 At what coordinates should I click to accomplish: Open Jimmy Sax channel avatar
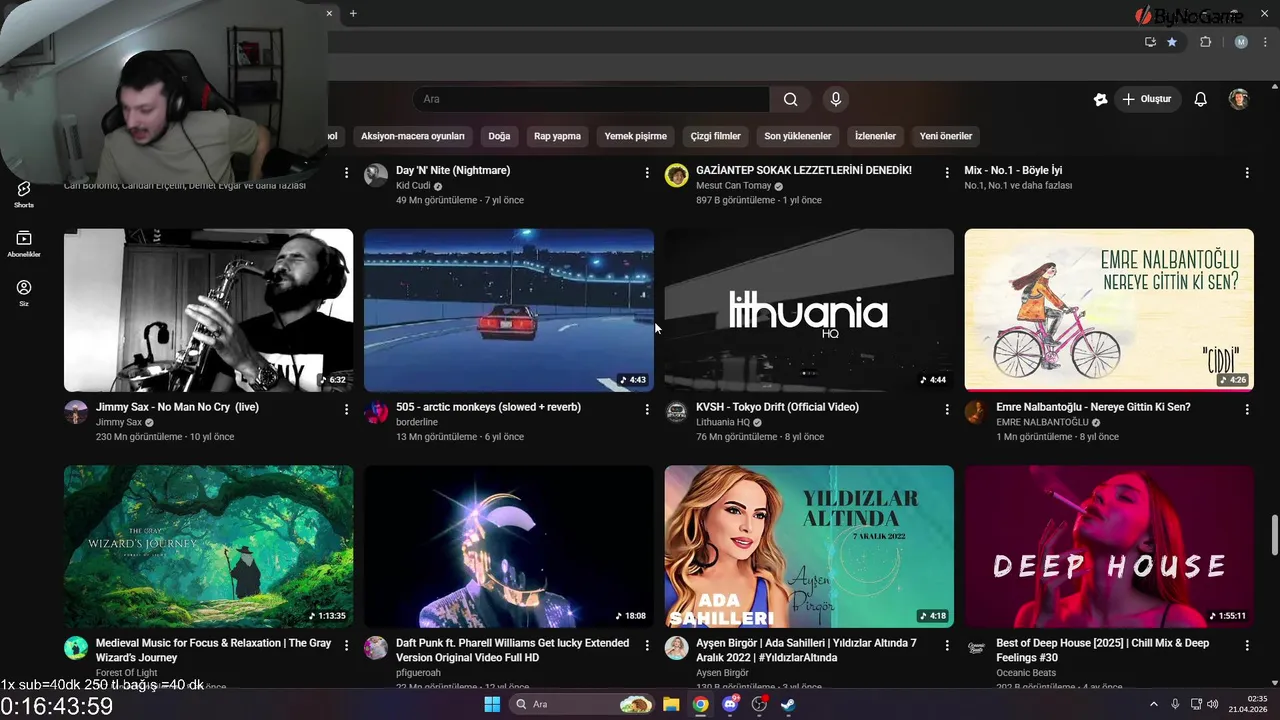(x=76, y=412)
